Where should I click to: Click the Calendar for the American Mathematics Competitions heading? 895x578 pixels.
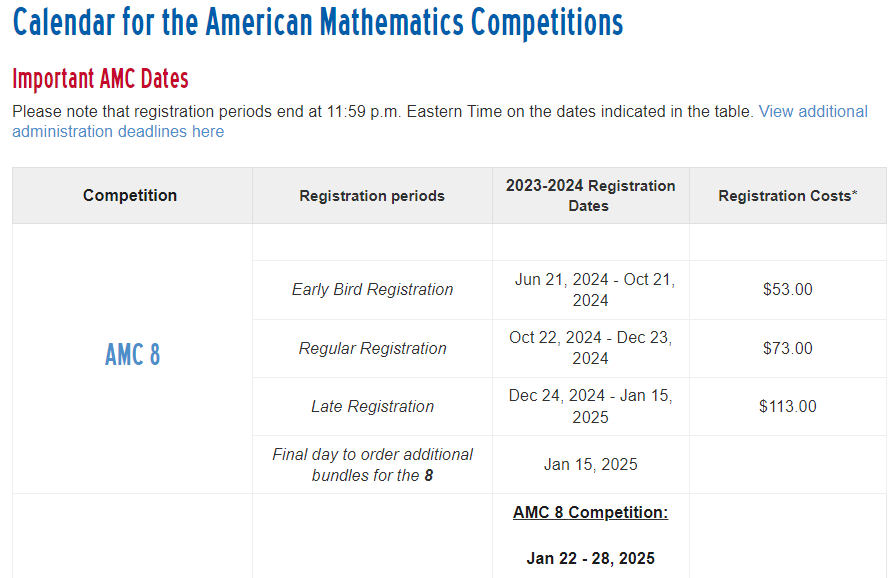(317, 22)
